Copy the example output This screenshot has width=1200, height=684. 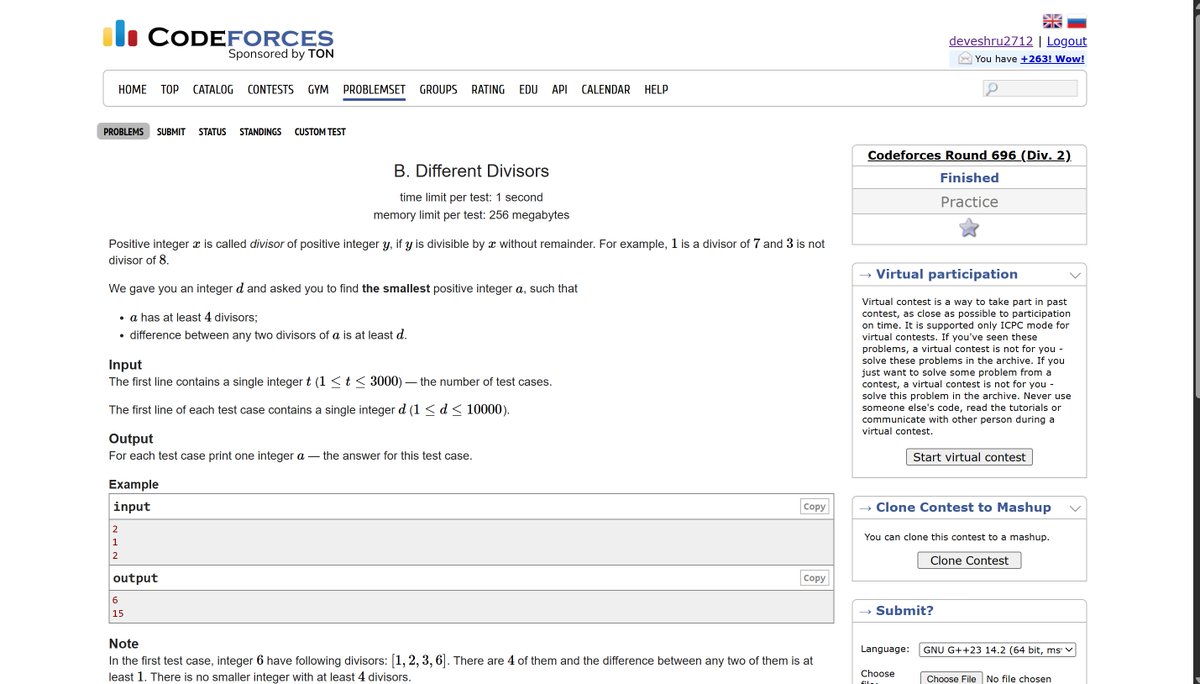tap(815, 578)
